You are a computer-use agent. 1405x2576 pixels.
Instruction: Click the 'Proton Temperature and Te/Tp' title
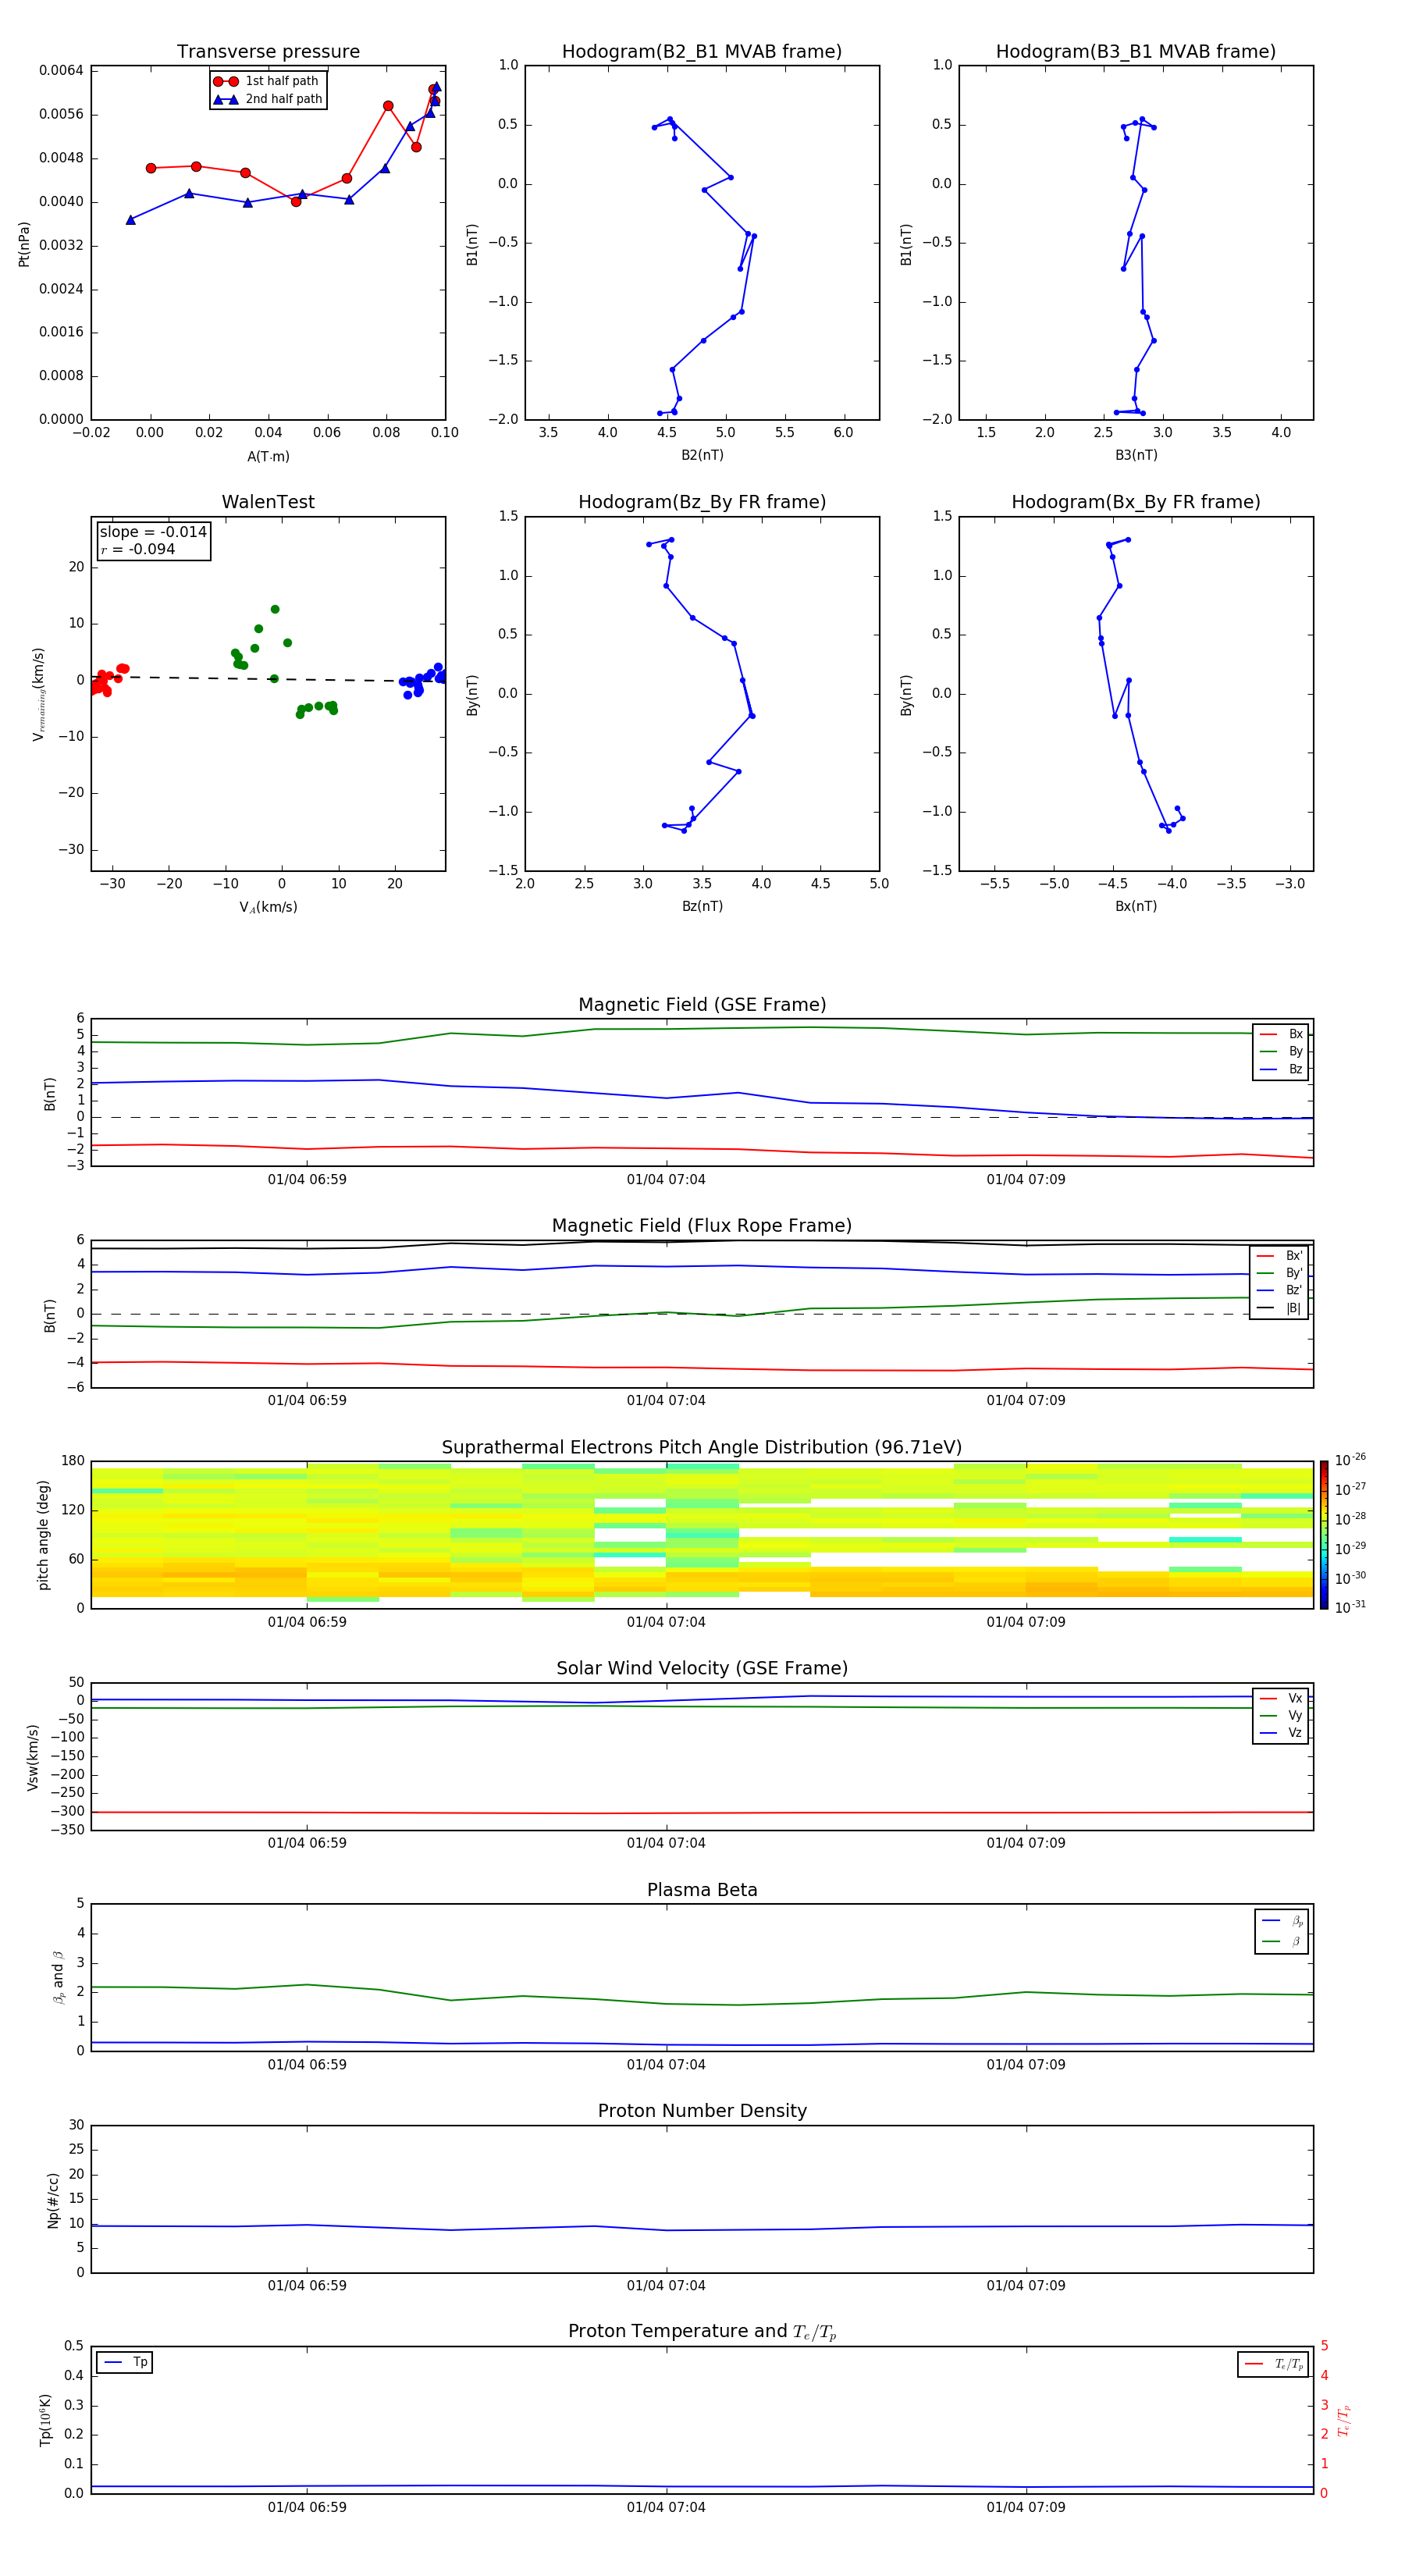pos(702,2332)
